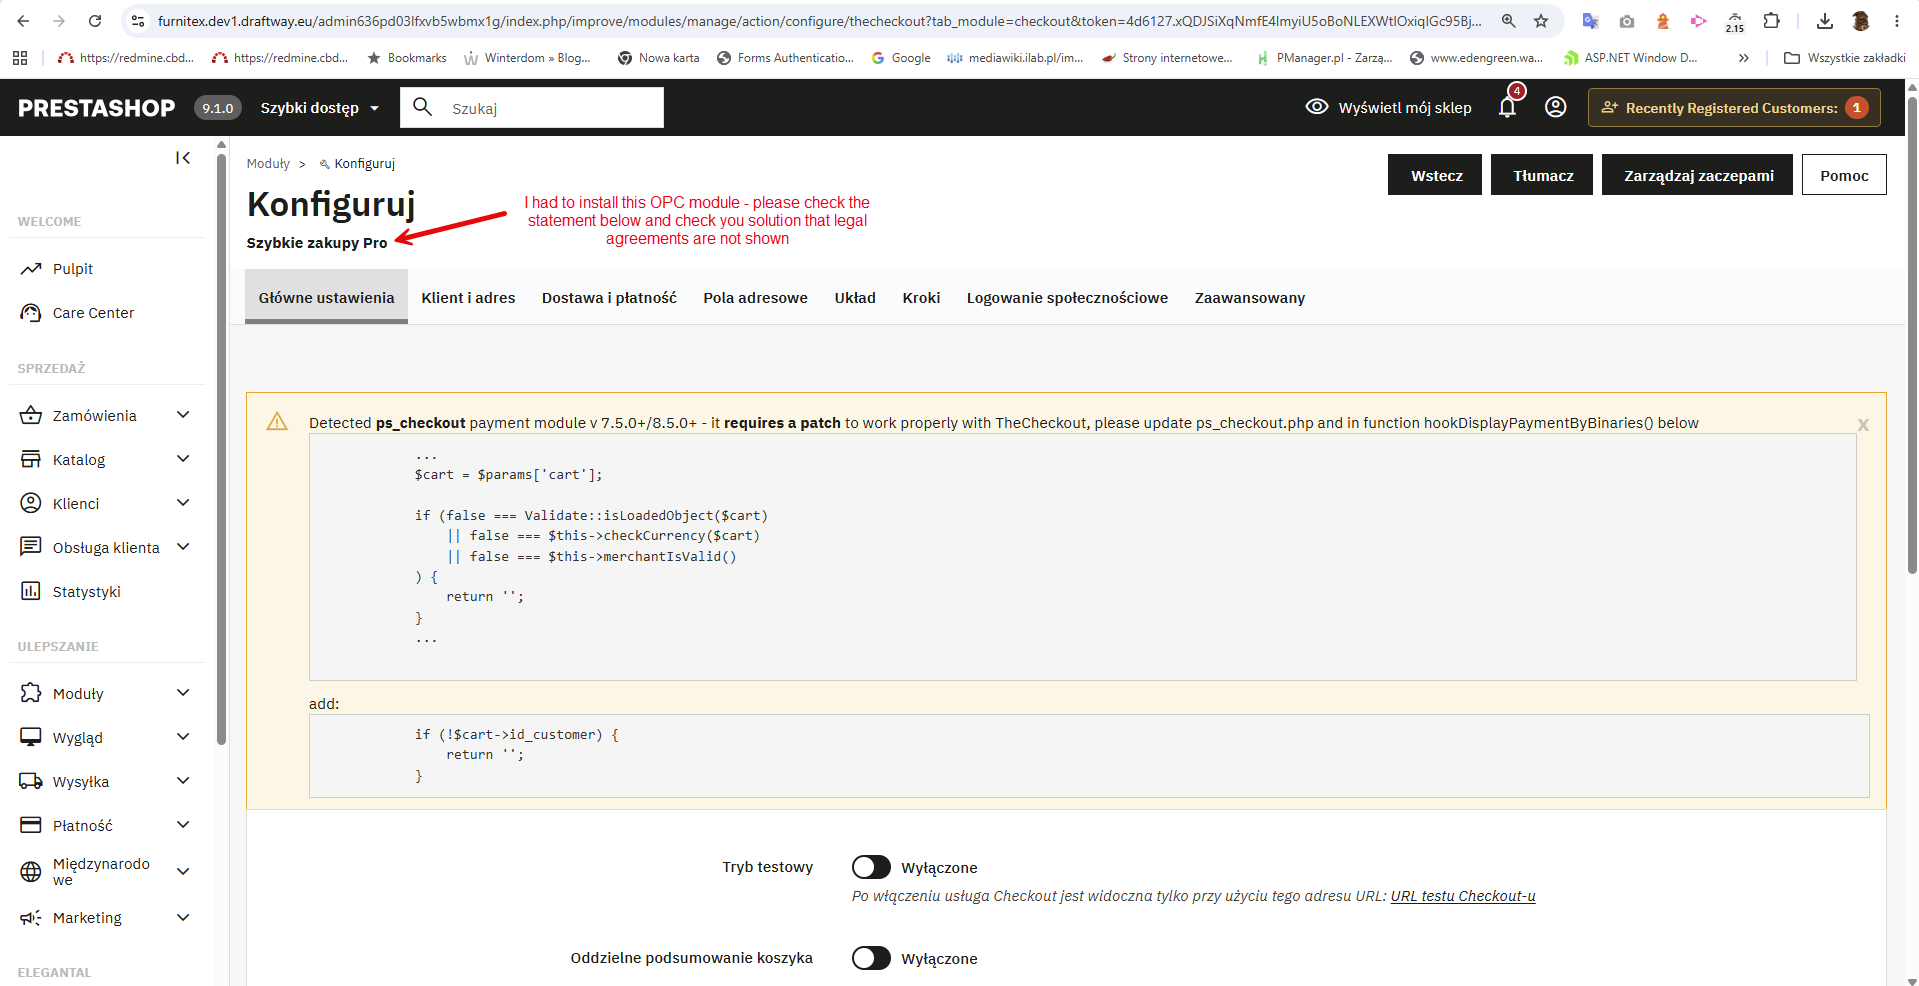This screenshot has height=986, width=1919.
Task: Open the URL testu Checkout-u link
Action: (1462, 896)
